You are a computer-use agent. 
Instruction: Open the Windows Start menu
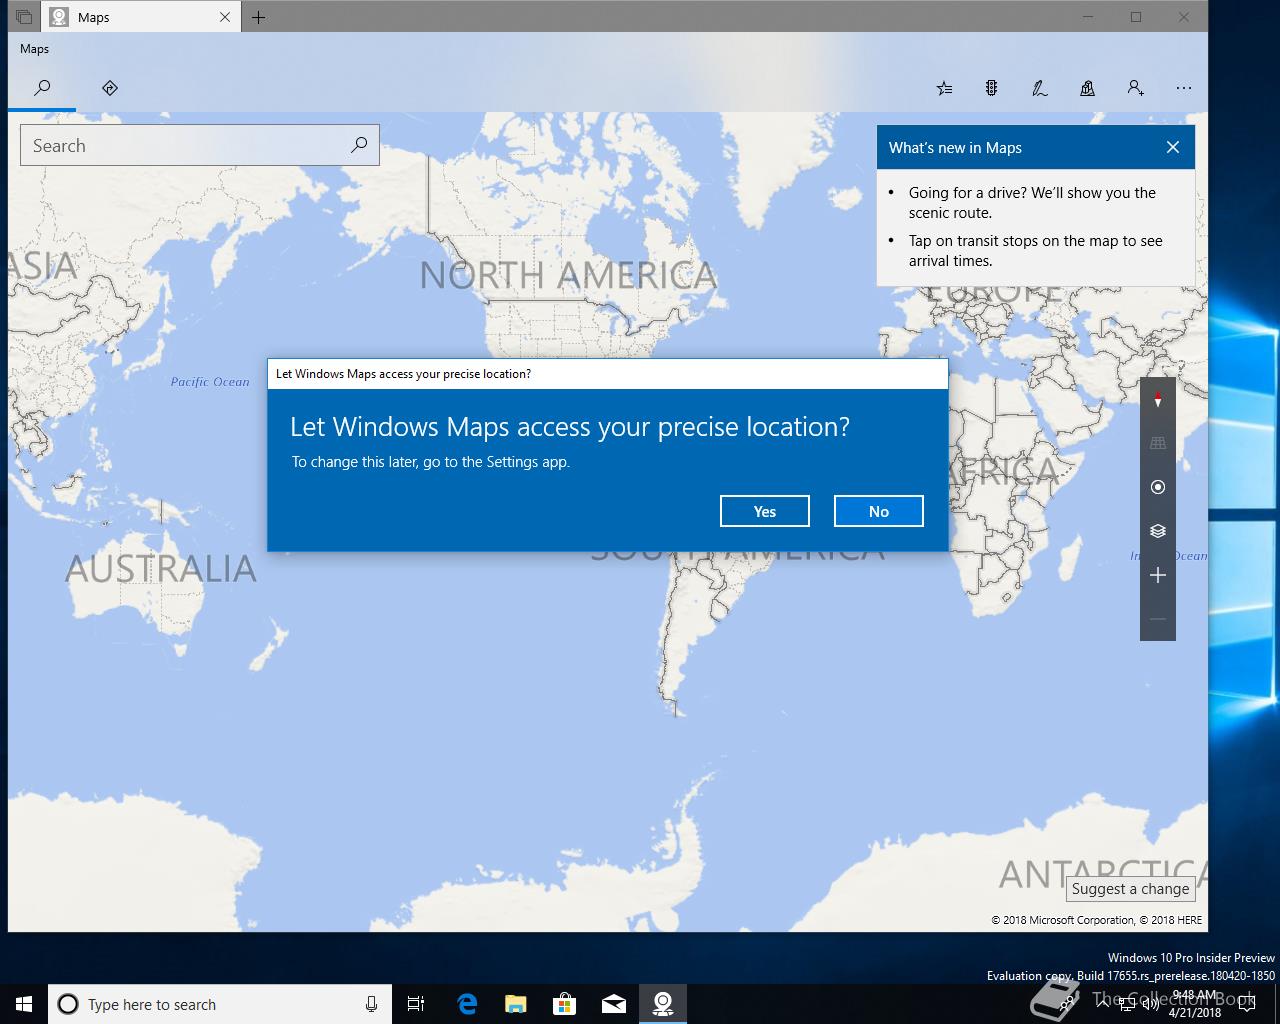24,1004
